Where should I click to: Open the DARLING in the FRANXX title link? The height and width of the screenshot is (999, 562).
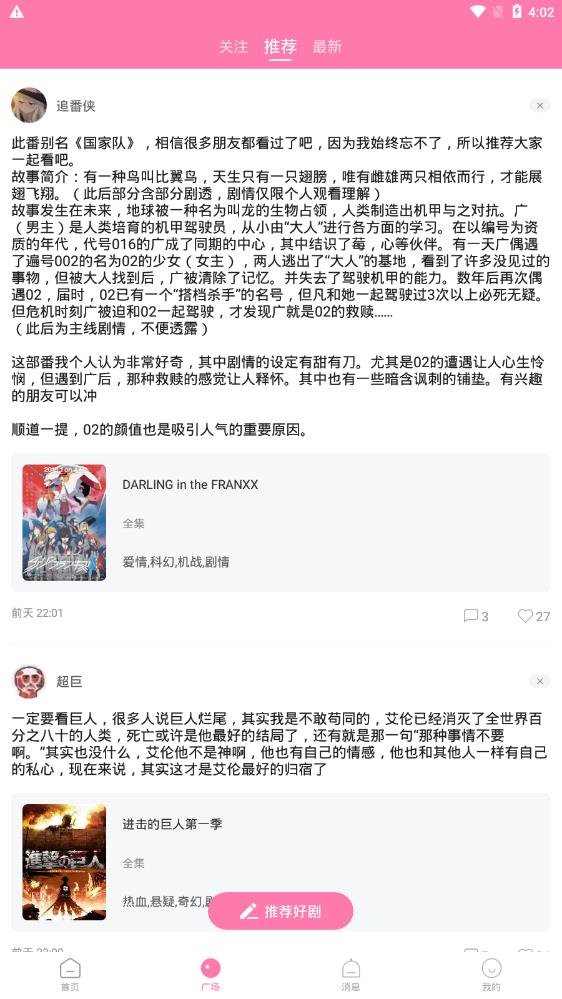[190, 485]
